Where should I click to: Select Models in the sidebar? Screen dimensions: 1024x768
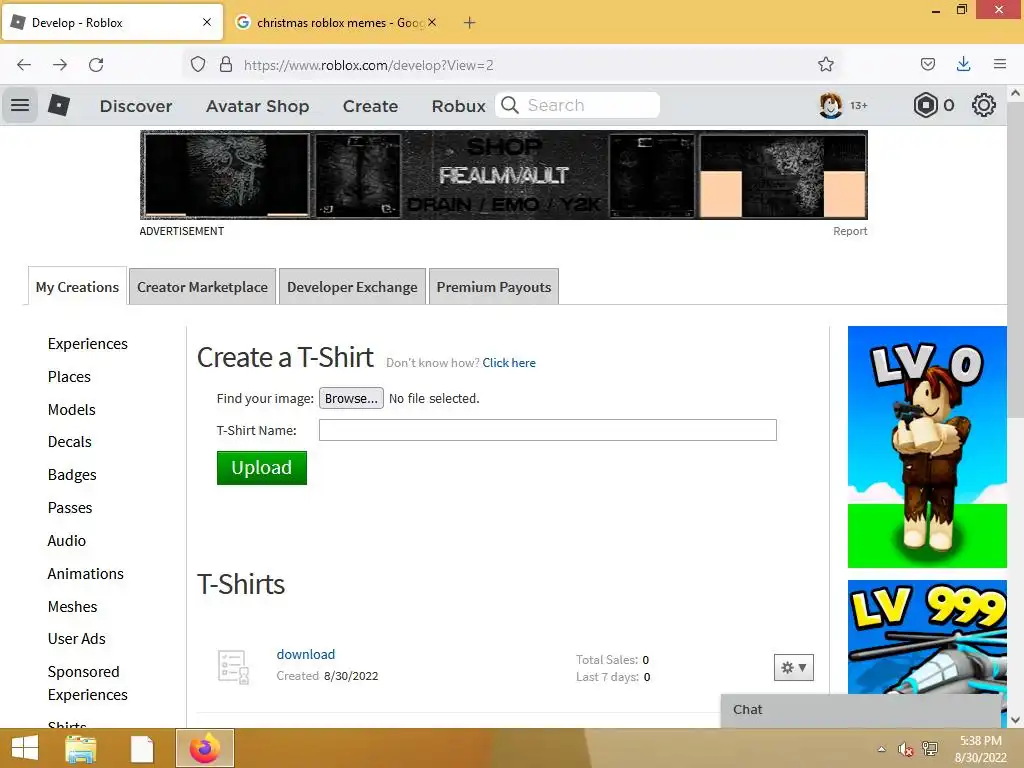click(72, 409)
